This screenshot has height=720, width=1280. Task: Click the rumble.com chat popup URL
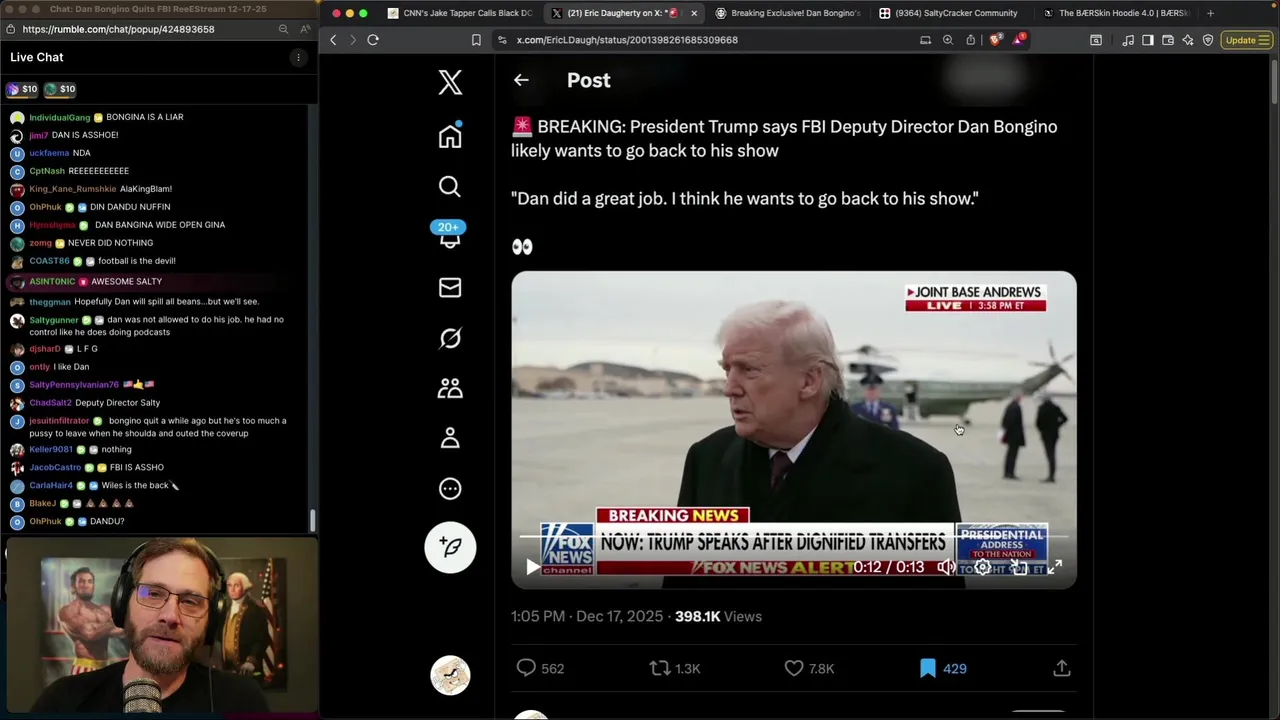coord(118,29)
